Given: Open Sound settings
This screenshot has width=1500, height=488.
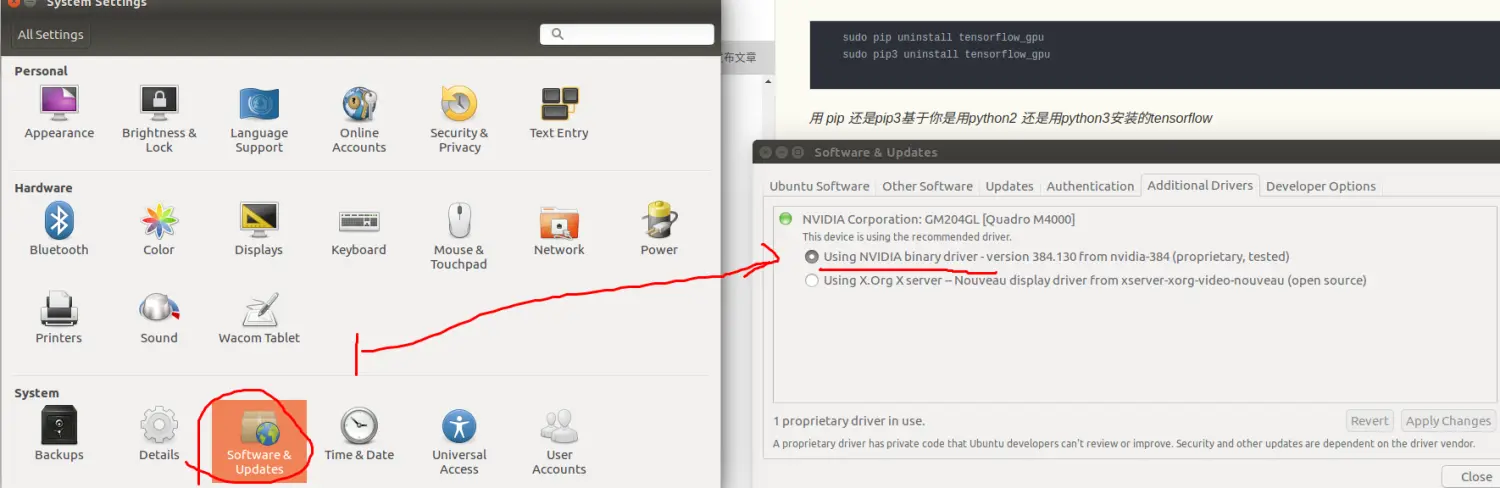Looking at the screenshot, I should click(159, 318).
